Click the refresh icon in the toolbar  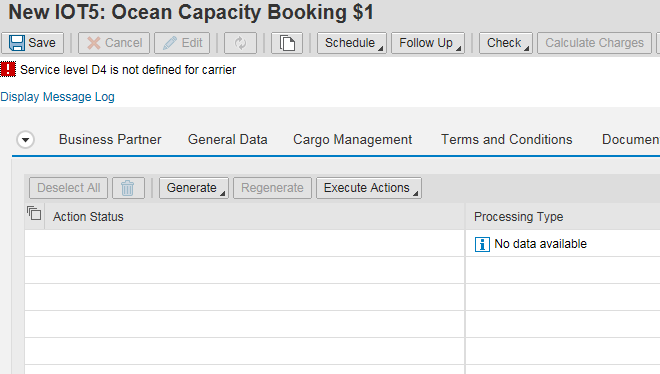240,43
